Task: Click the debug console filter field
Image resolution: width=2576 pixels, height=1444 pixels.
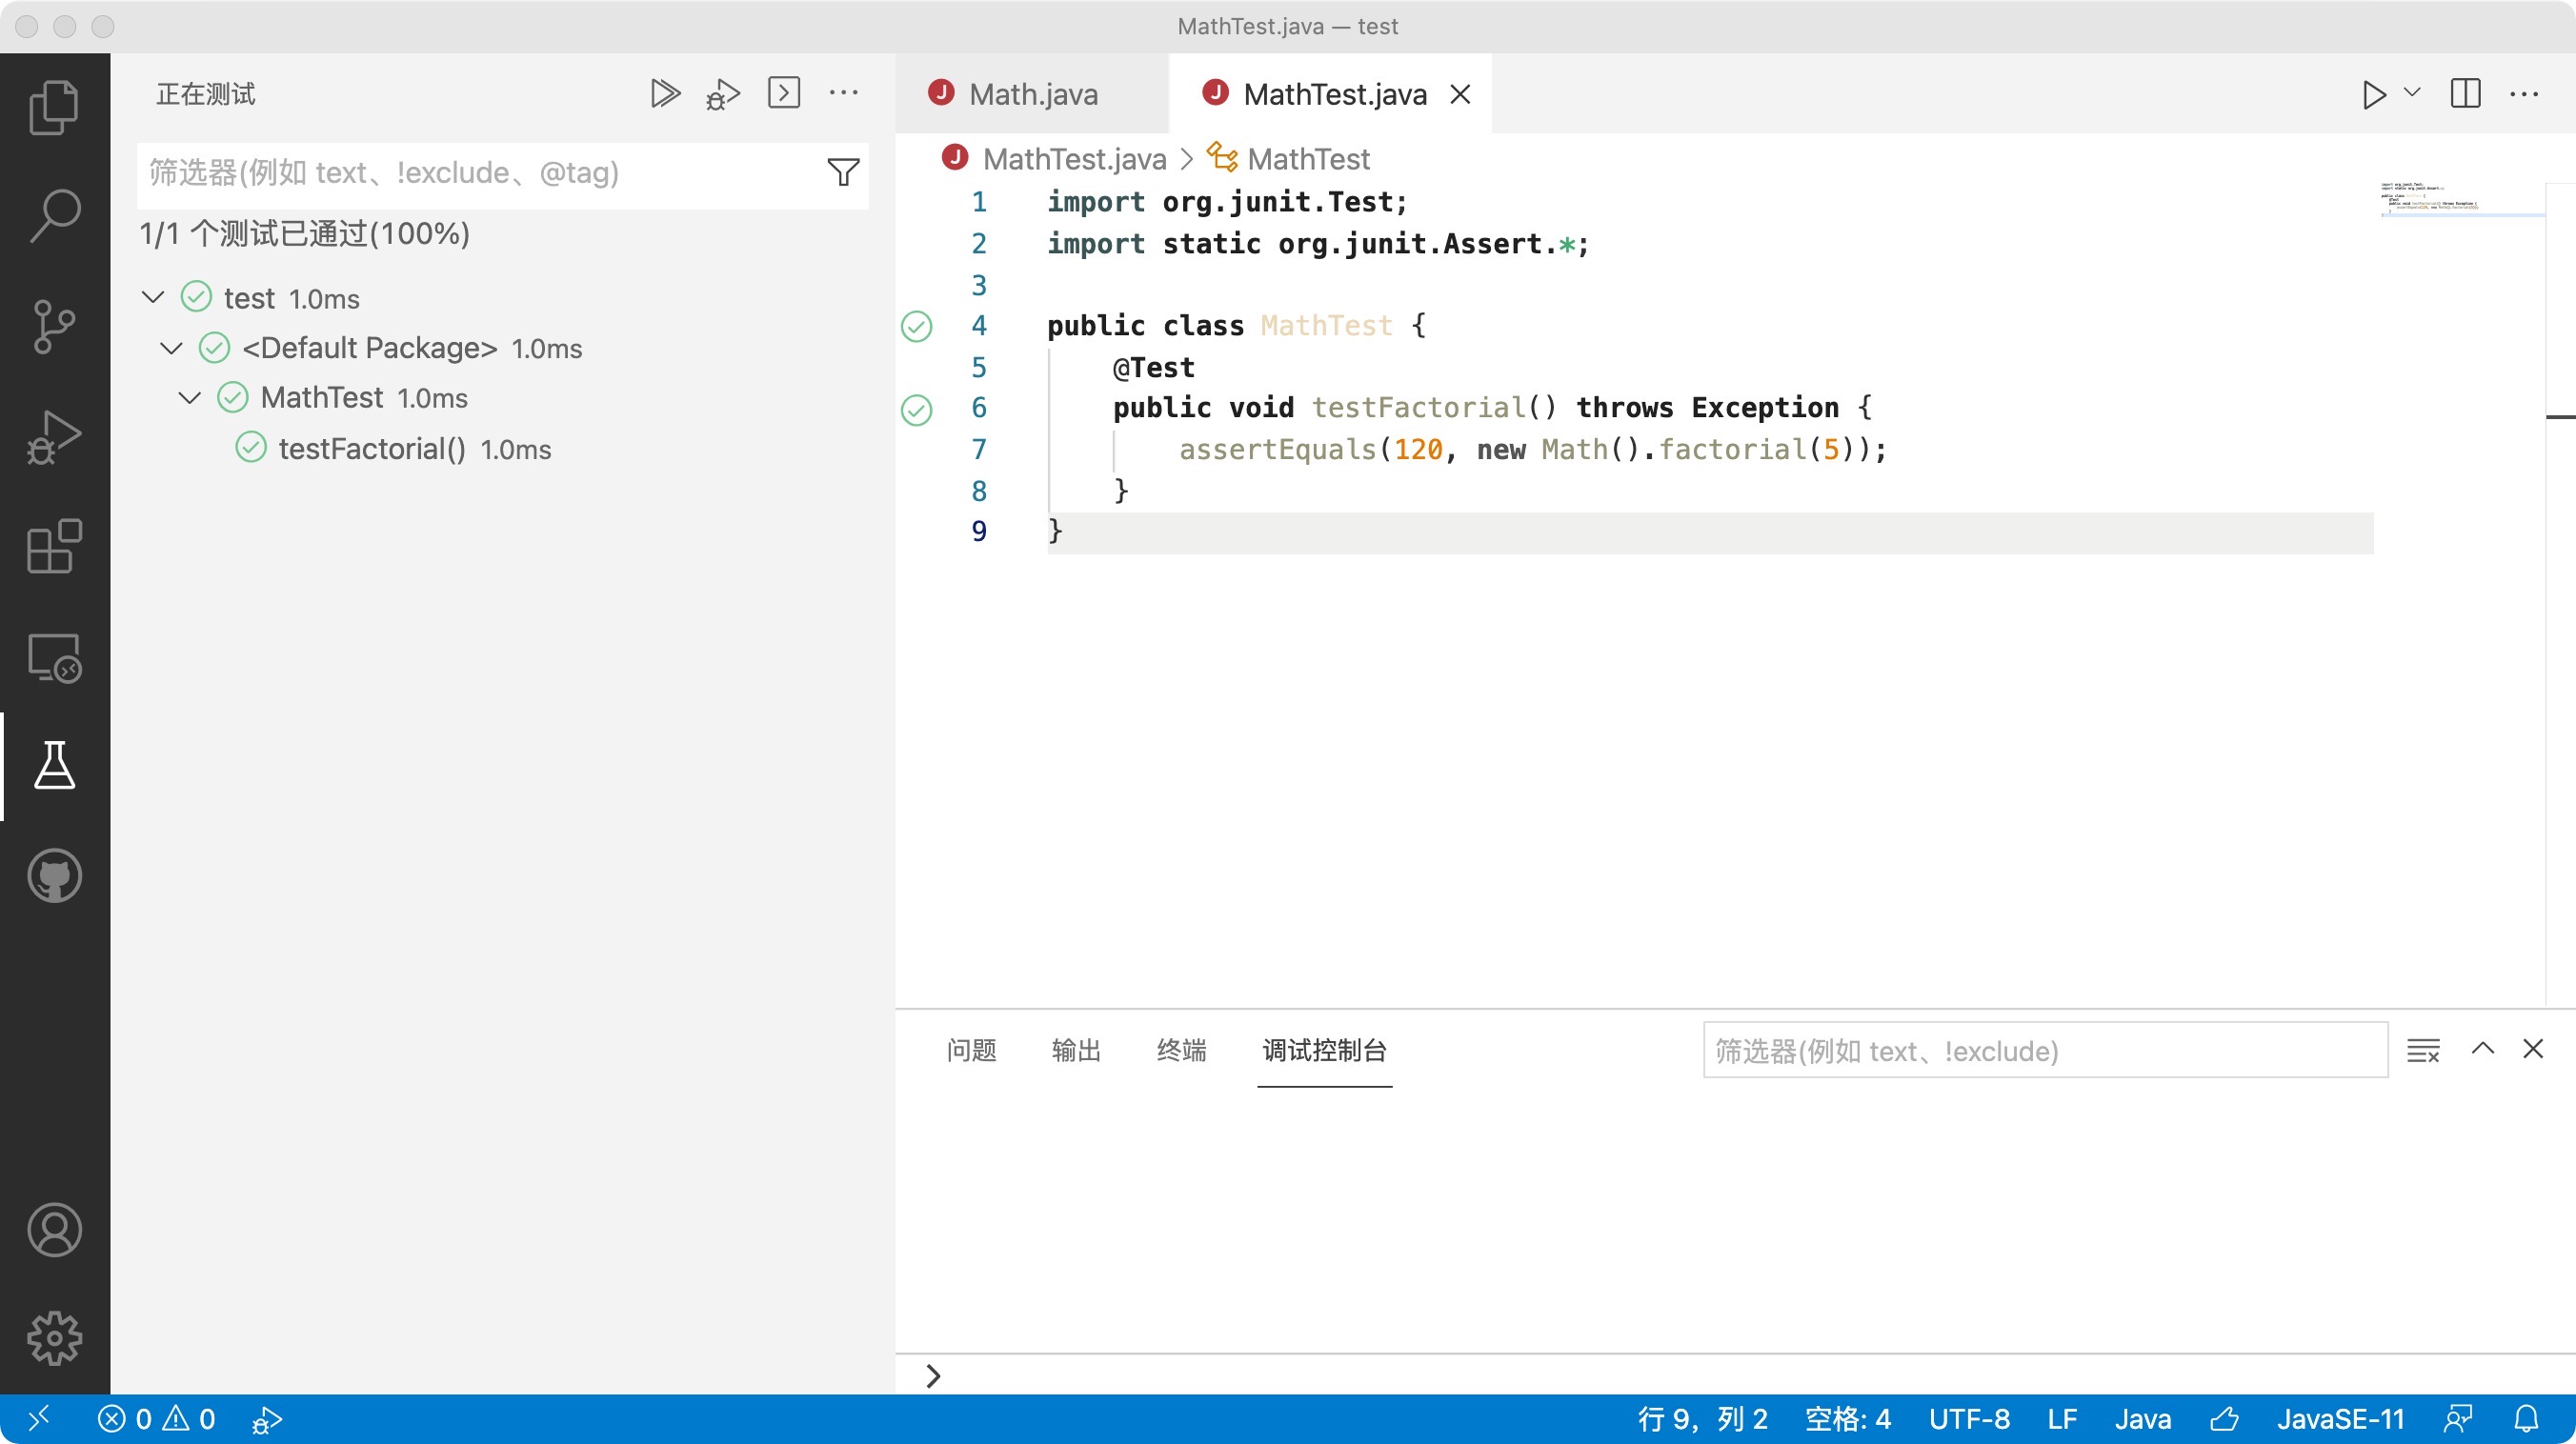Action: point(2045,1050)
